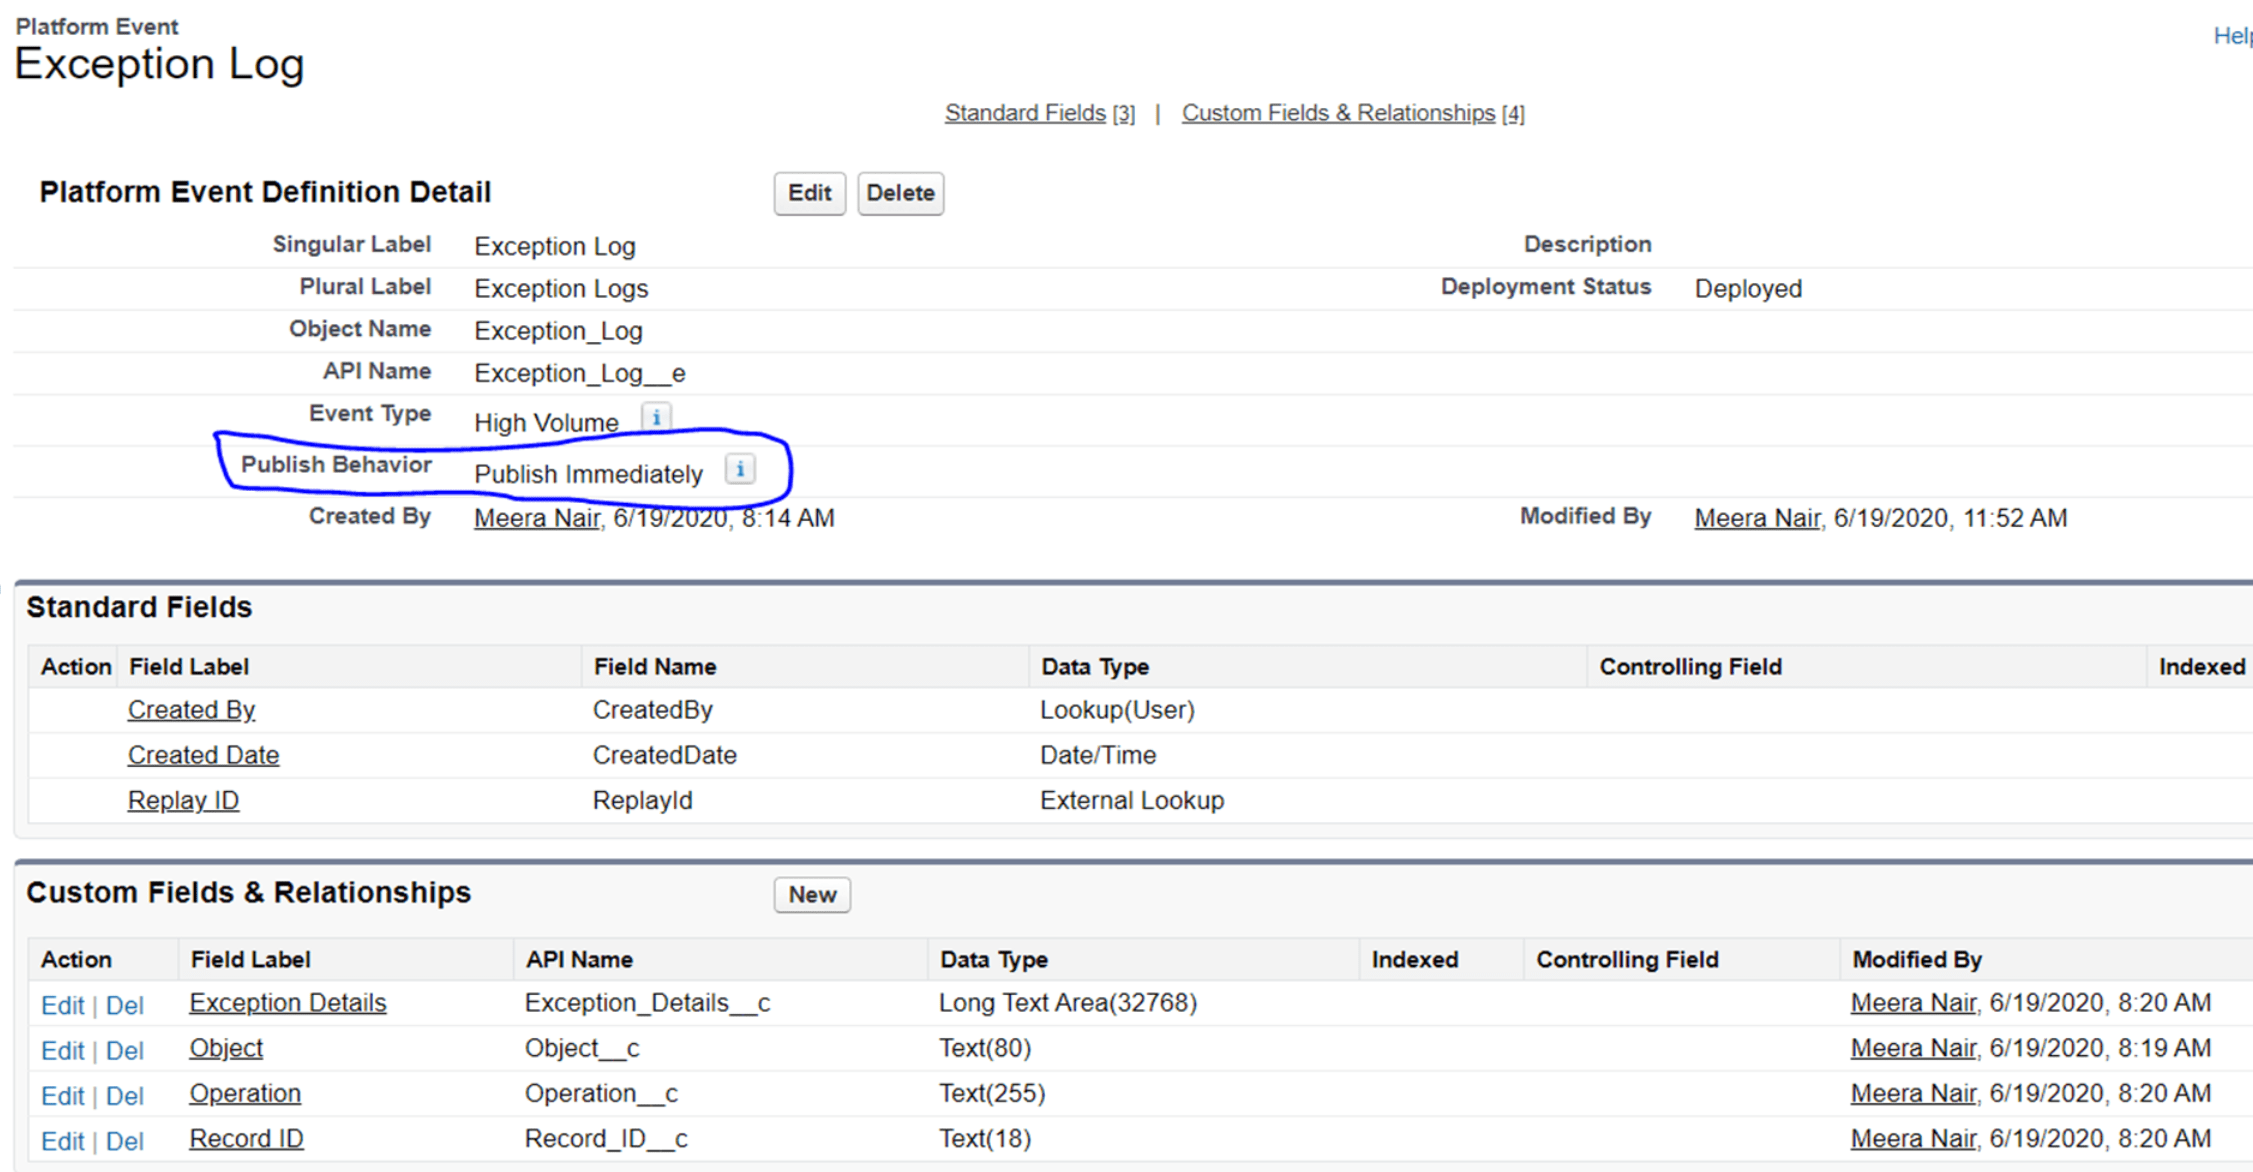Image resolution: width=2253 pixels, height=1172 pixels.
Task: Click the Publish Behavior info icon
Action: [x=740, y=469]
